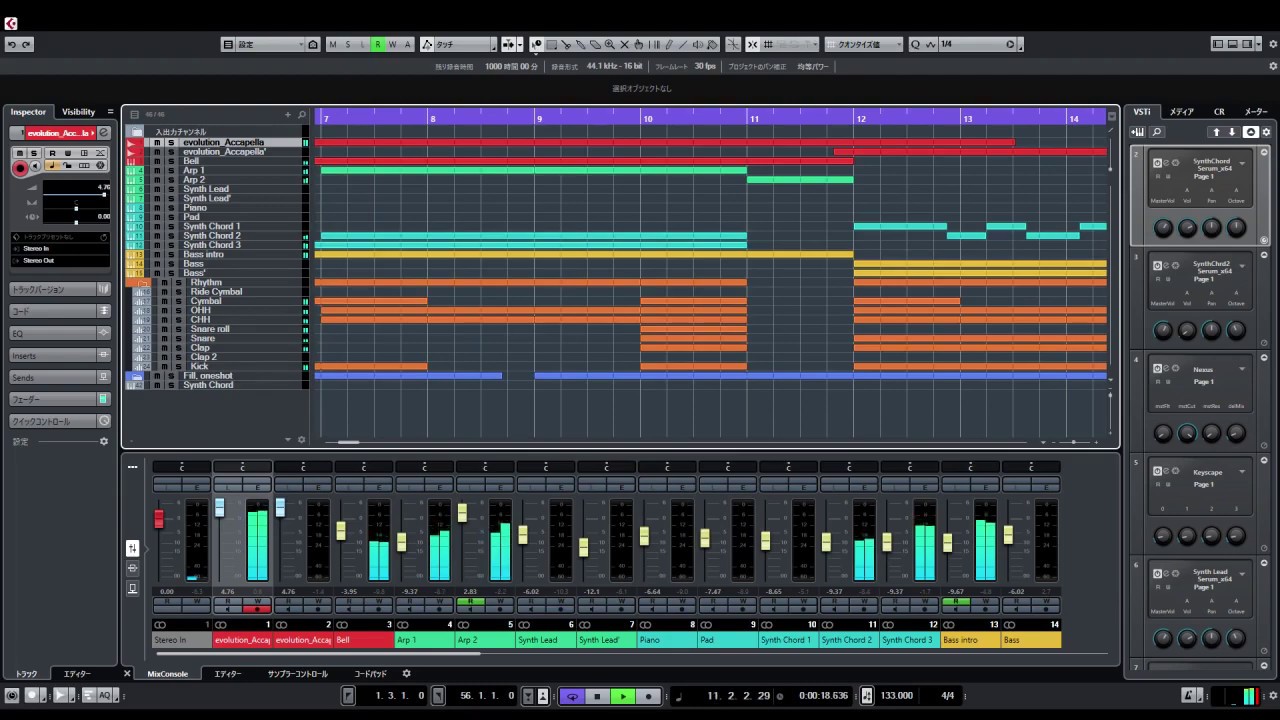
Task: Mute the Bell track
Action: (157, 161)
